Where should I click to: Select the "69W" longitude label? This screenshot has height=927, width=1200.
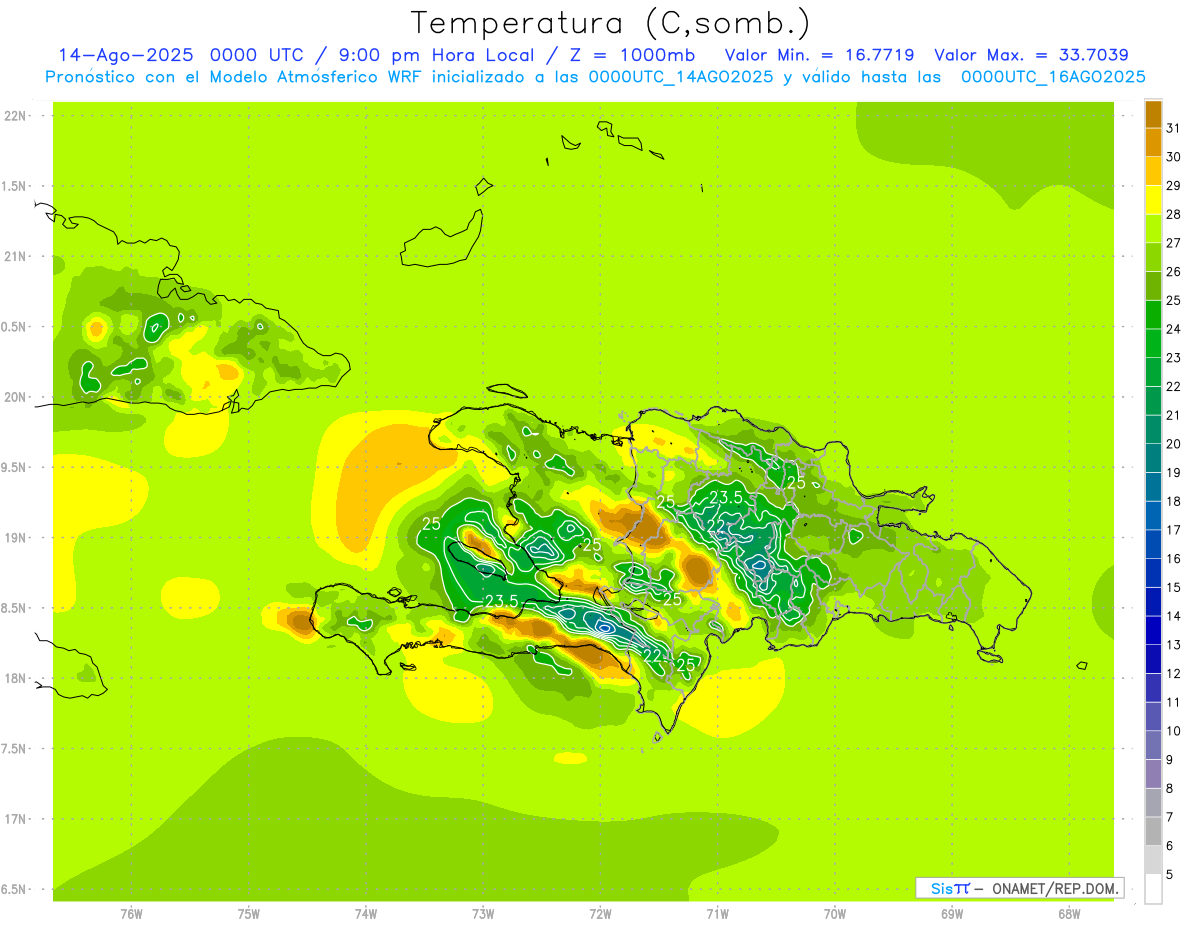click(x=952, y=913)
